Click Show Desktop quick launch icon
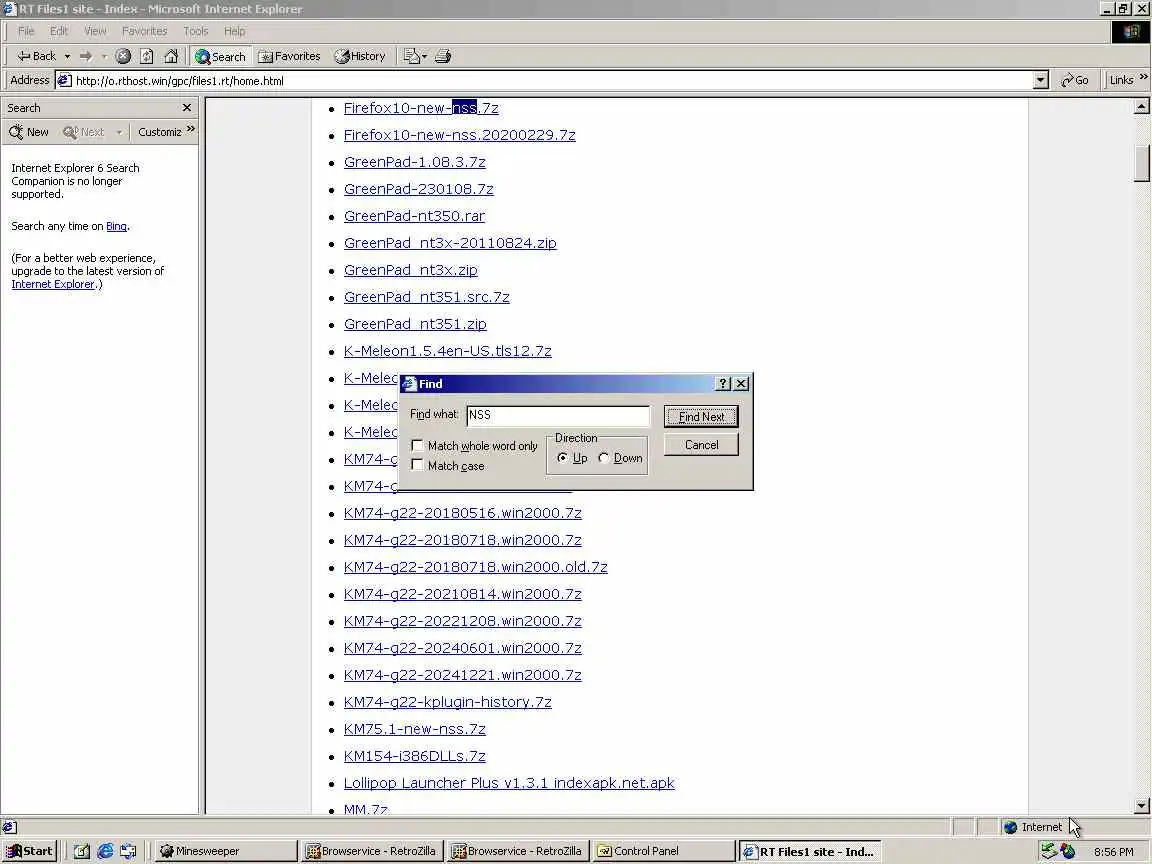Viewport: 1152px width, 864px height. (x=82, y=852)
